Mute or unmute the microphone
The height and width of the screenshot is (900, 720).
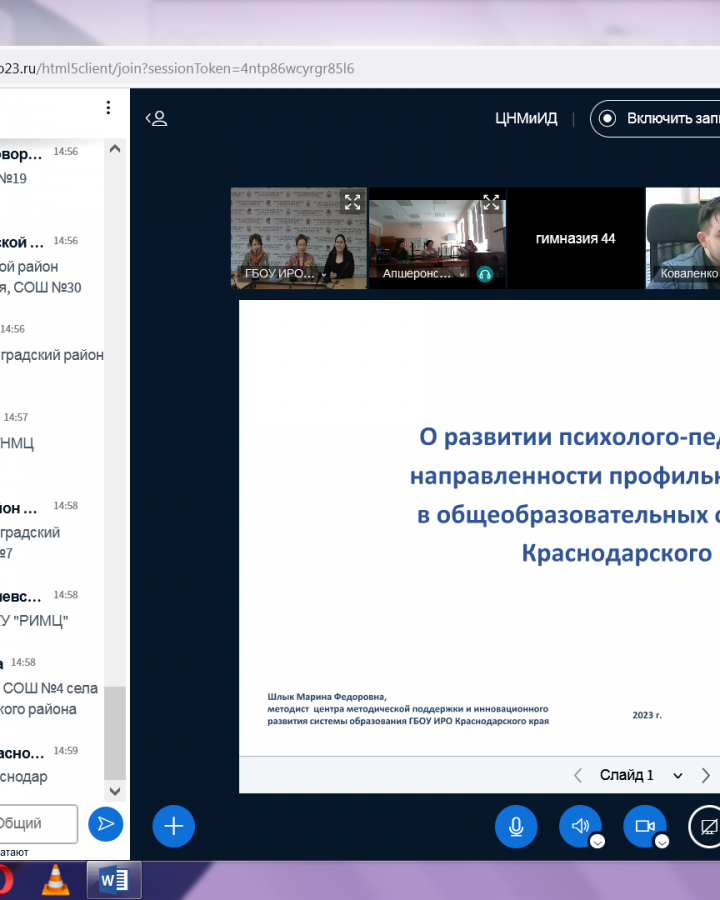(516, 826)
